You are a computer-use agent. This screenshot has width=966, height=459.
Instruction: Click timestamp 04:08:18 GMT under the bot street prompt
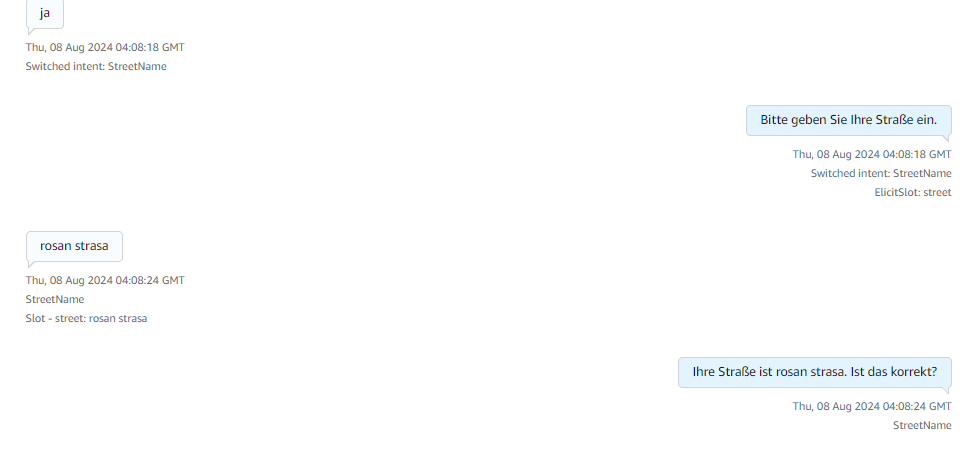coord(872,154)
